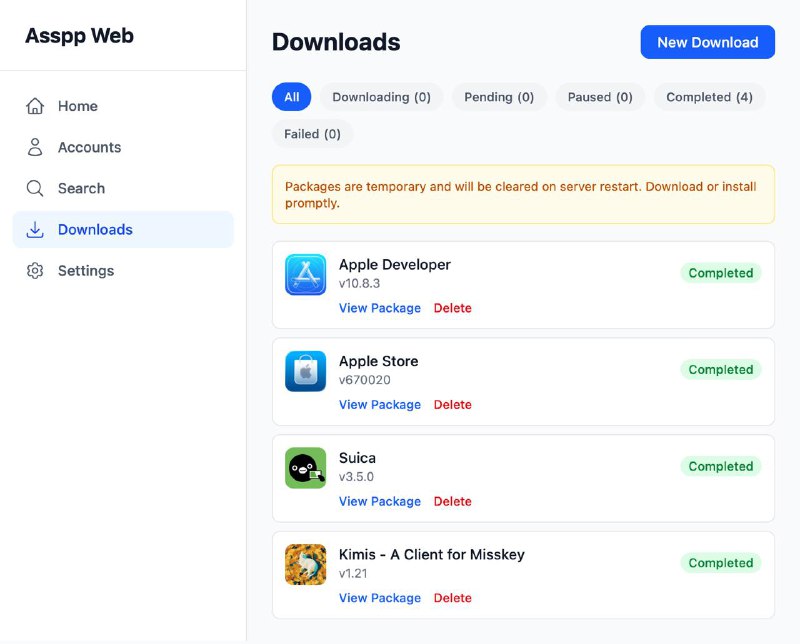Click the Suica app icon
This screenshot has width=800, height=644.
coord(305,467)
